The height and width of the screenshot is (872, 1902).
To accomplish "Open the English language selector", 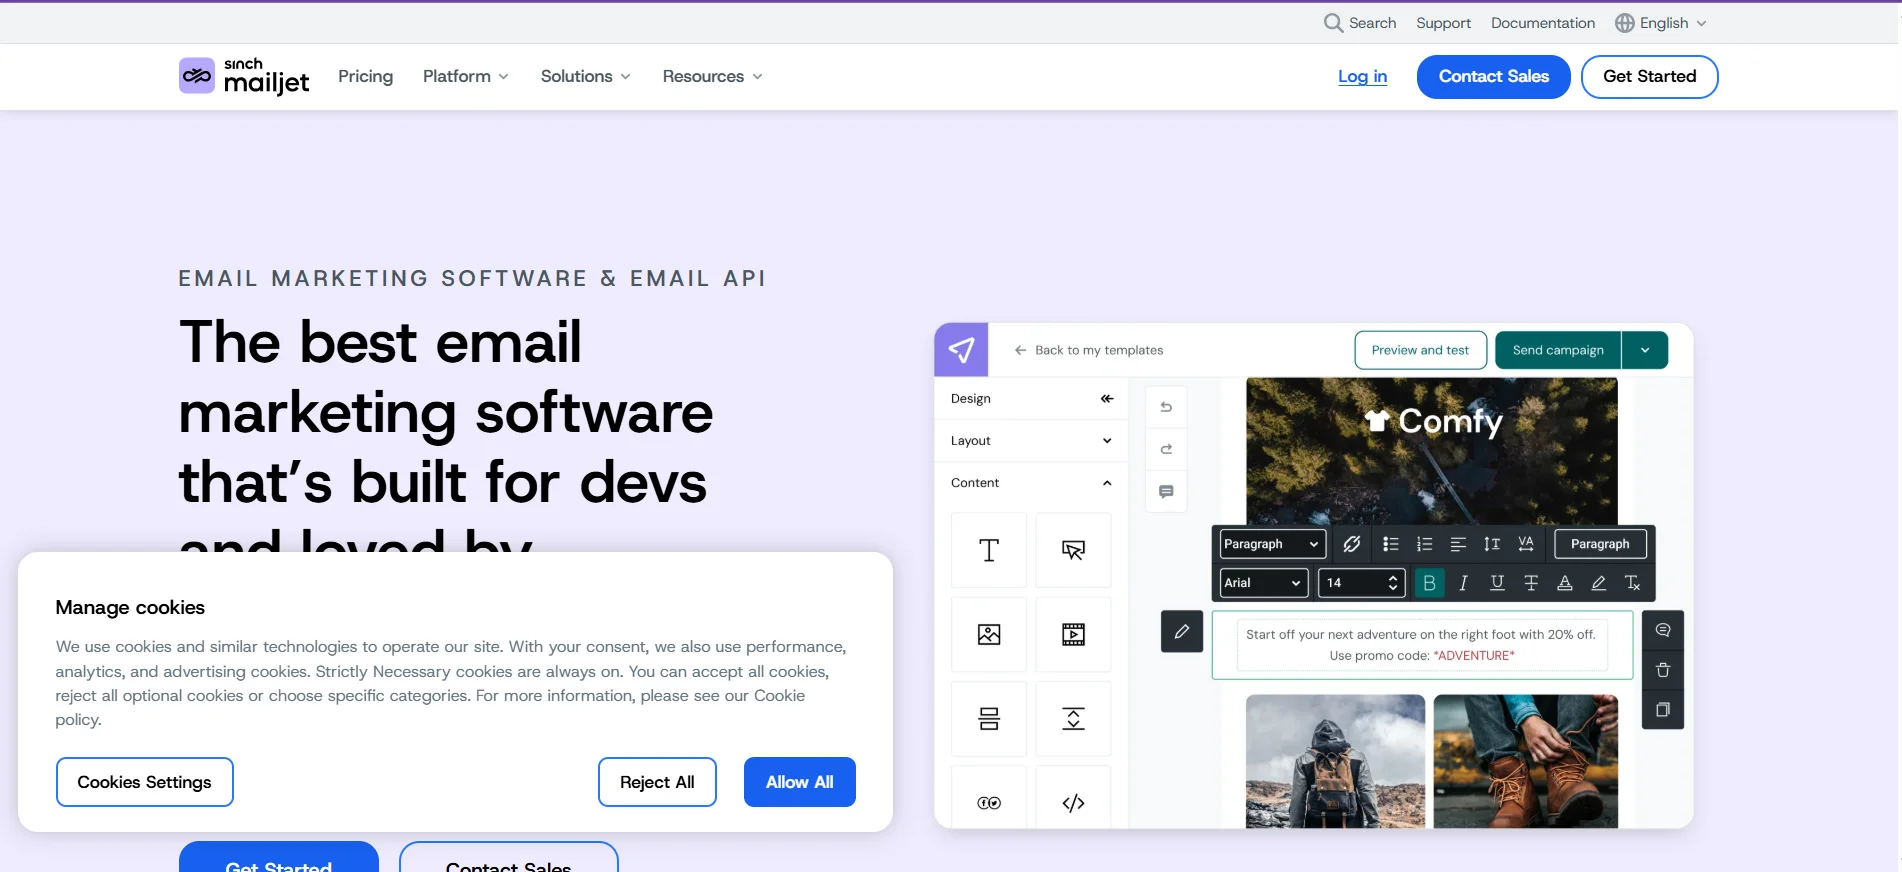I will pos(1661,23).
